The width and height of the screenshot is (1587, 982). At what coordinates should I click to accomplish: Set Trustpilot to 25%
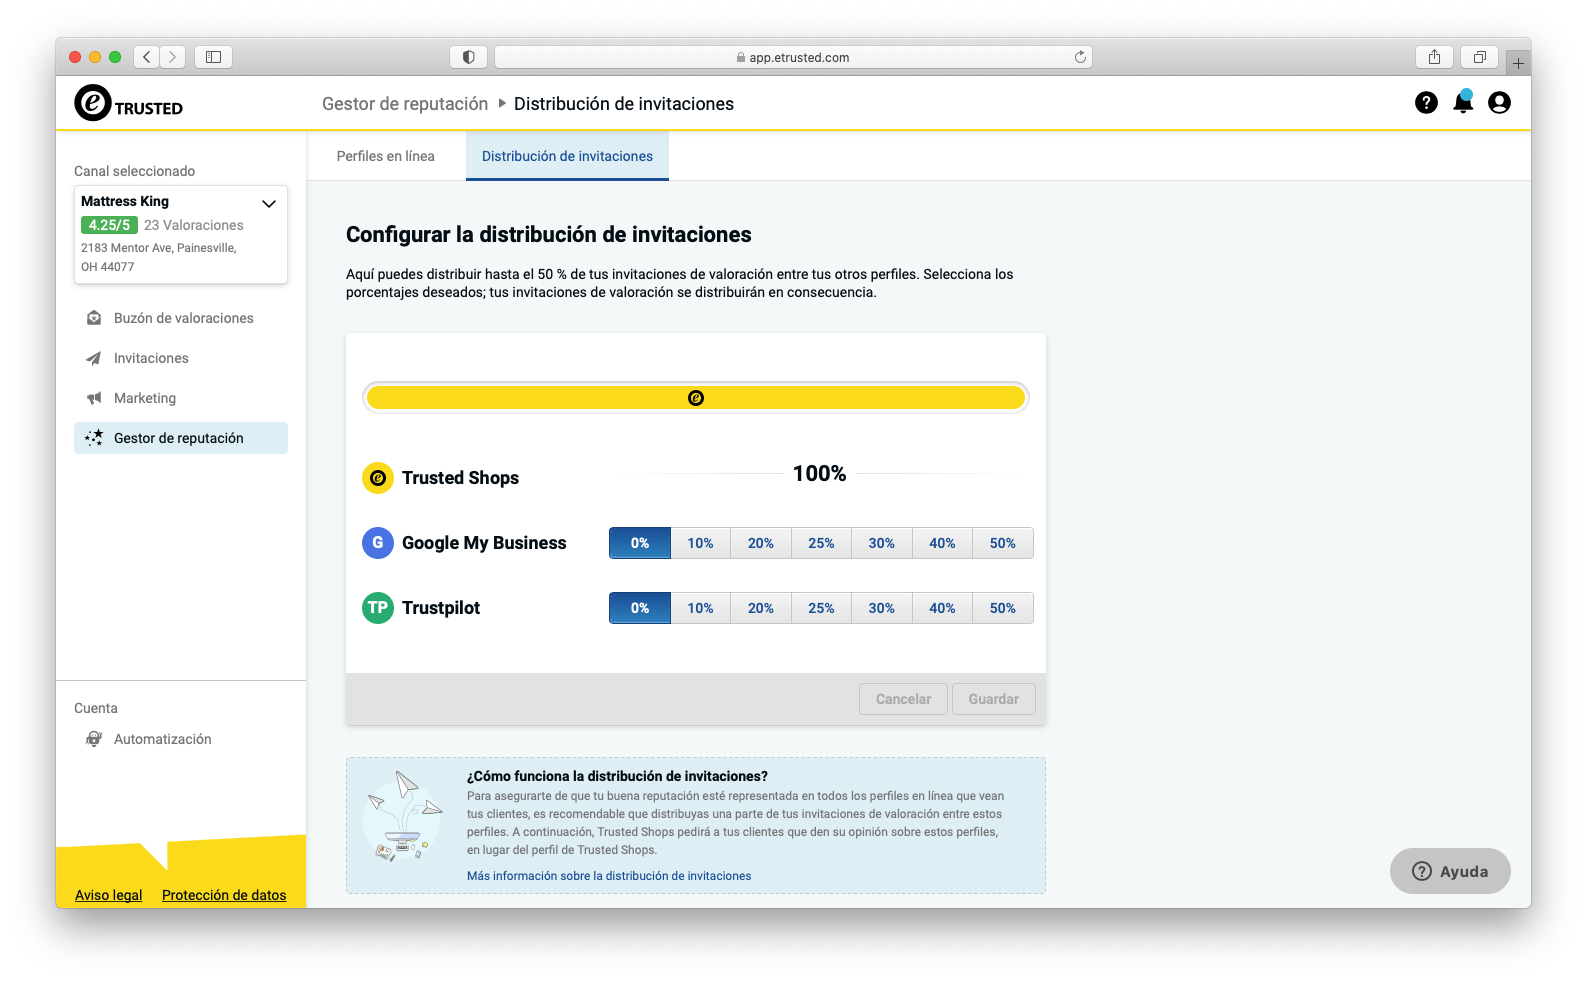point(821,608)
